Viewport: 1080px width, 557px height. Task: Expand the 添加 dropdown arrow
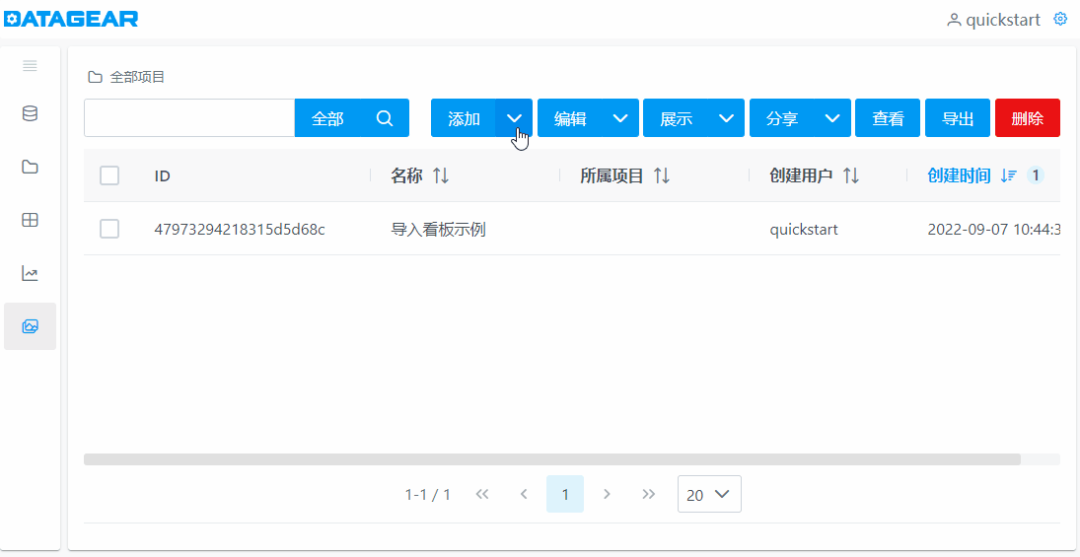coord(514,118)
